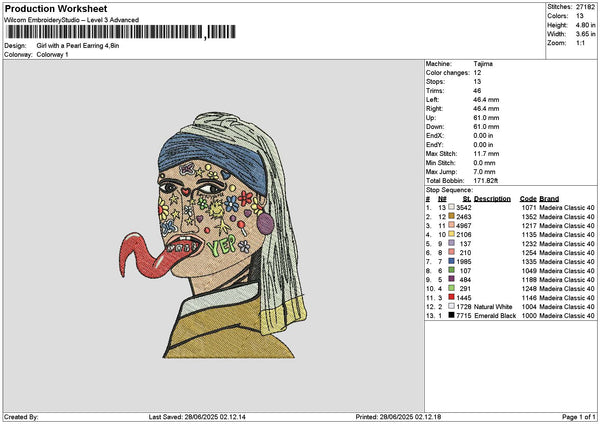Click the pink swatch beside 210
Image resolution: width=600 pixels, height=424 pixels.
tap(452, 252)
